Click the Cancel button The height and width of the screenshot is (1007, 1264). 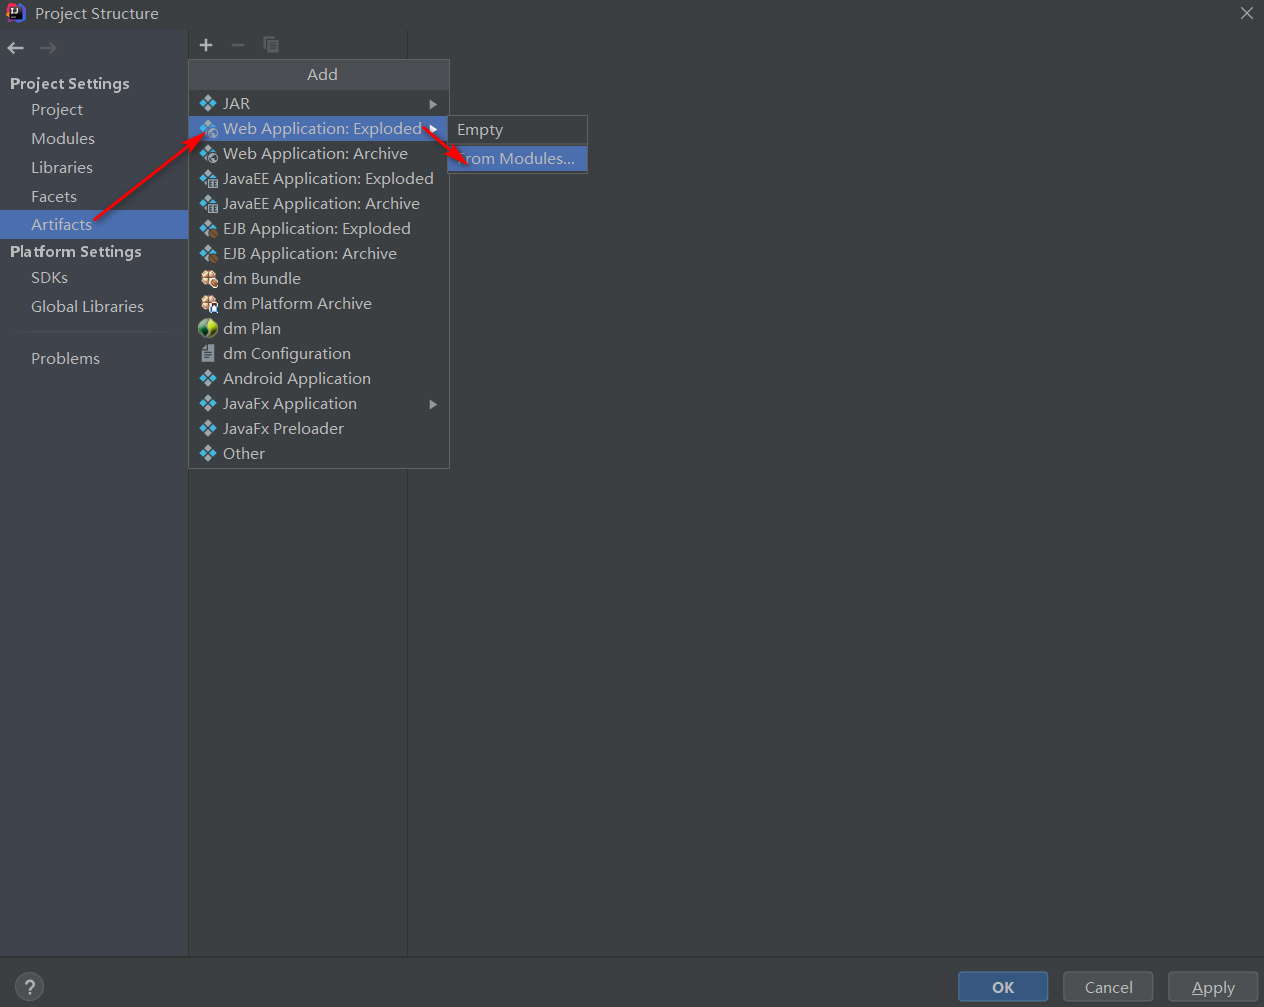(1108, 987)
